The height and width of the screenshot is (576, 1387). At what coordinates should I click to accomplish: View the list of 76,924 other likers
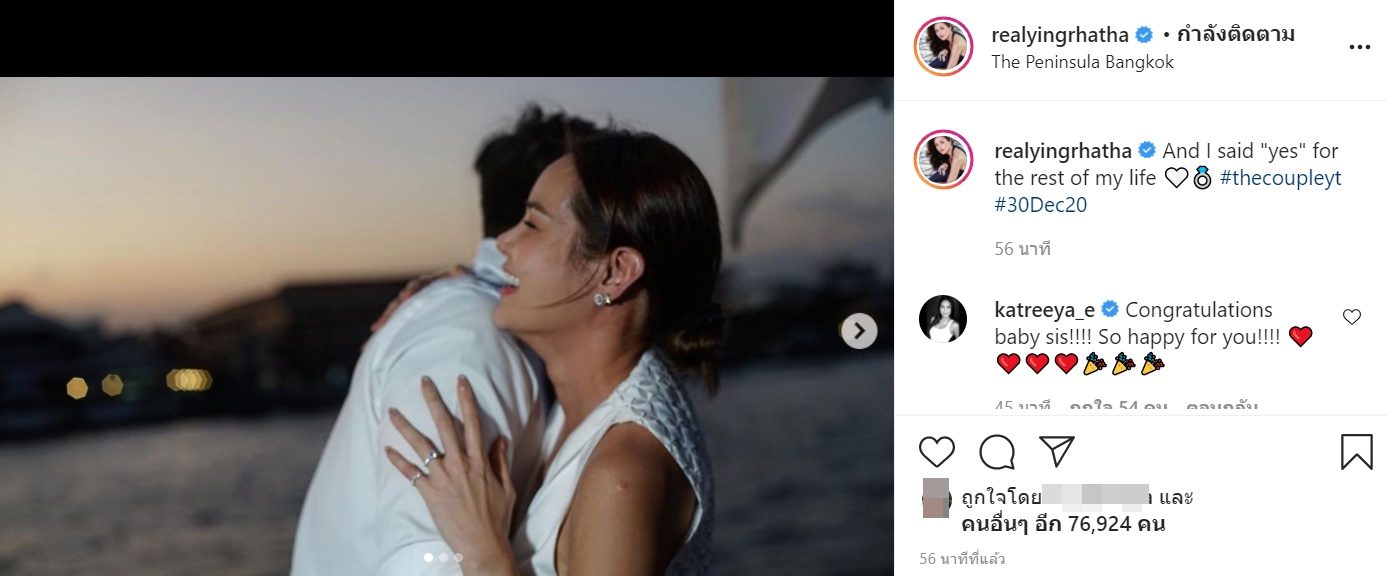[1063, 523]
